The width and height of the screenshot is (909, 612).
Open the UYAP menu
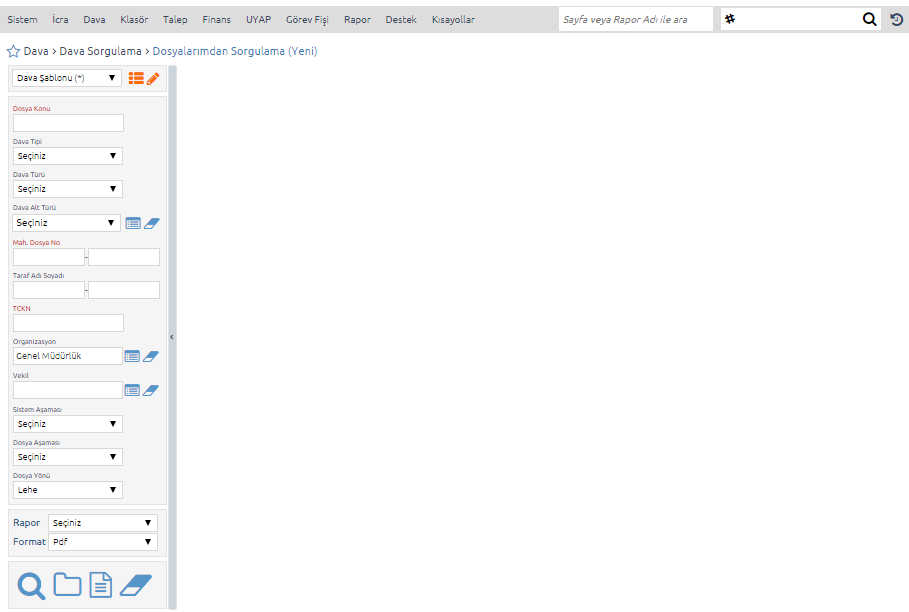[259, 20]
